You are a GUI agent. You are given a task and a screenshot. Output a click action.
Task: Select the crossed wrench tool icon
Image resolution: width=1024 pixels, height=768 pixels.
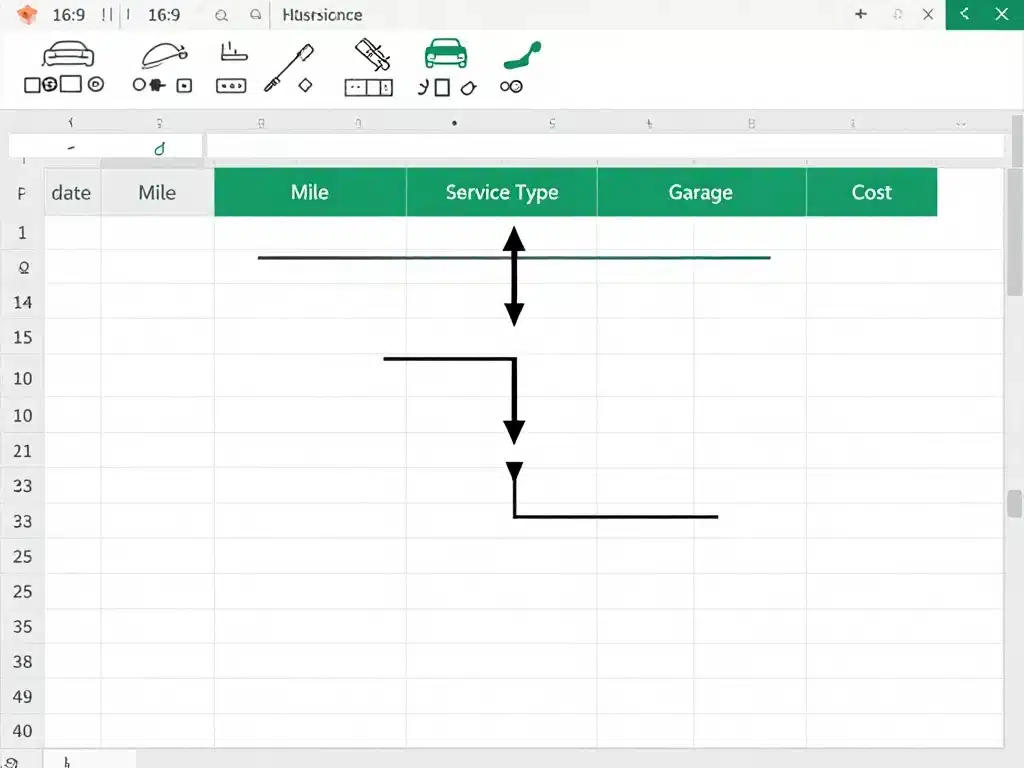(370, 55)
